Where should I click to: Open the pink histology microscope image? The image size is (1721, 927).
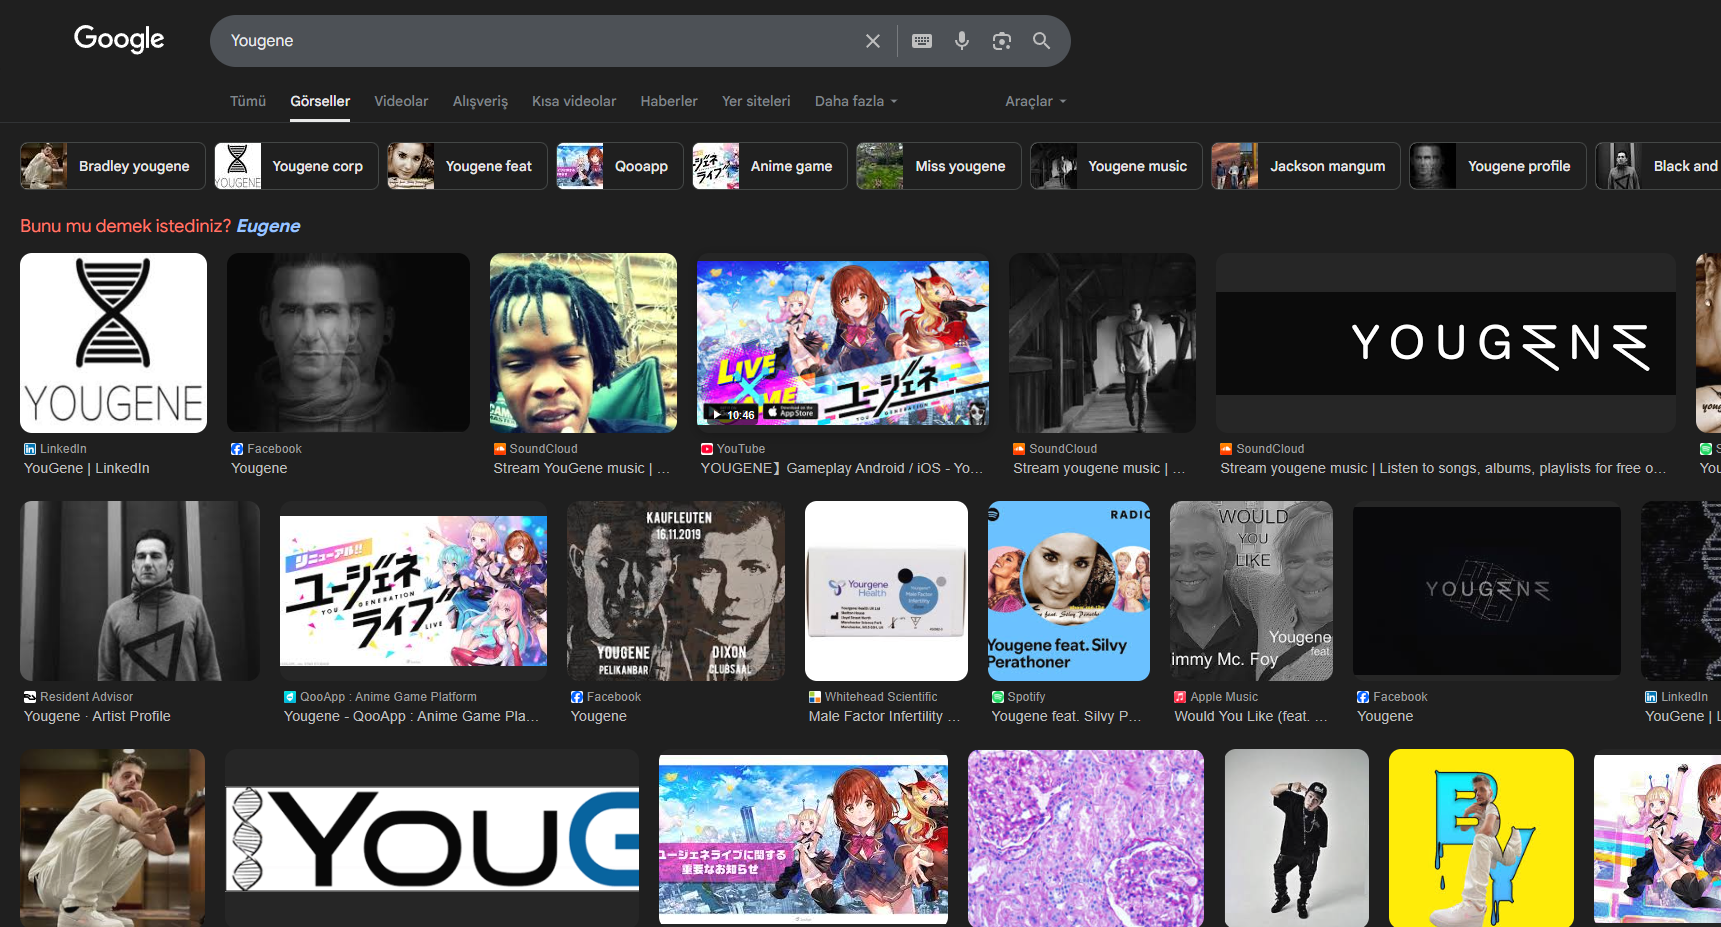[x=1086, y=838]
